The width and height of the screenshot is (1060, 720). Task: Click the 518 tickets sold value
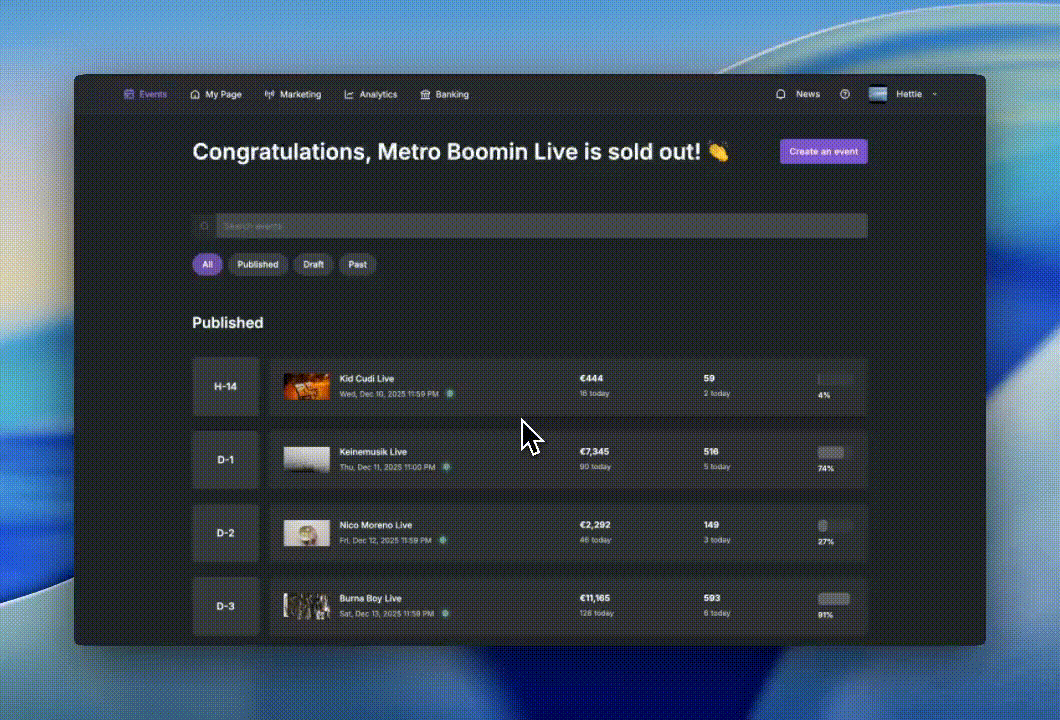(711, 452)
